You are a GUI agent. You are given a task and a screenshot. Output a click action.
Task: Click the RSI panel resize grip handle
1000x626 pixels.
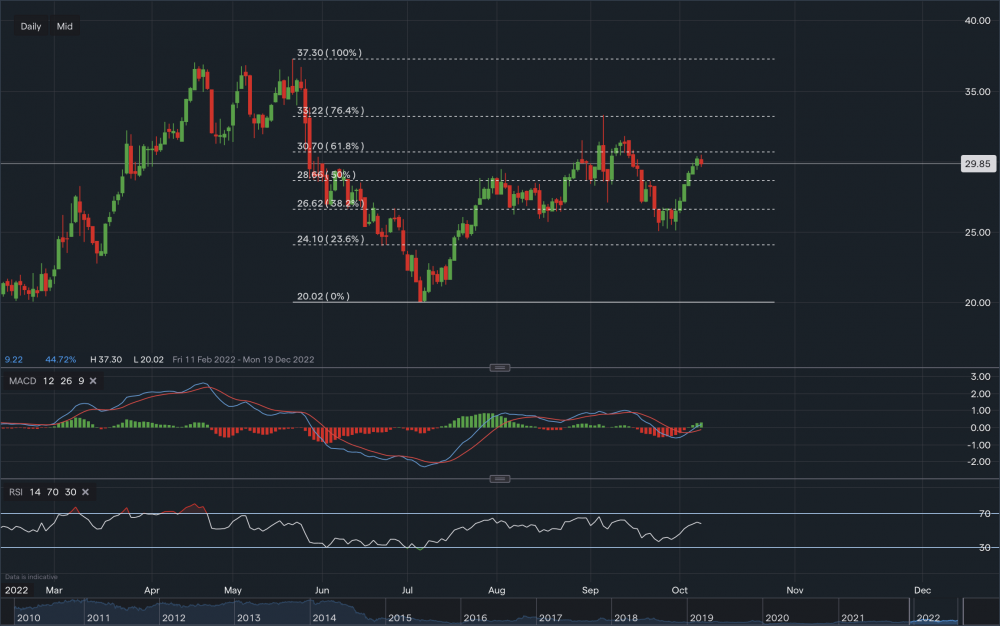click(498, 478)
